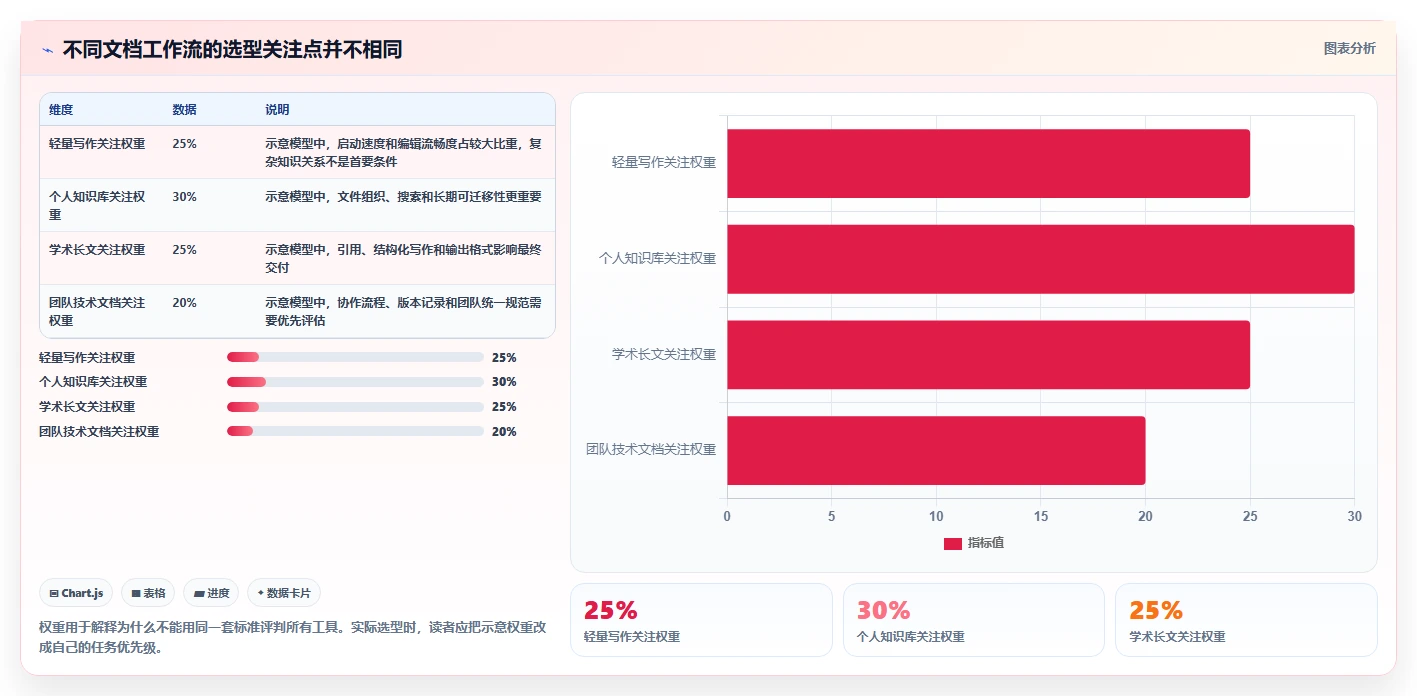Click the chart axis label 个人知识库关注权重
Viewport: 1417px width, 696px height.
click(x=658, y=258)
